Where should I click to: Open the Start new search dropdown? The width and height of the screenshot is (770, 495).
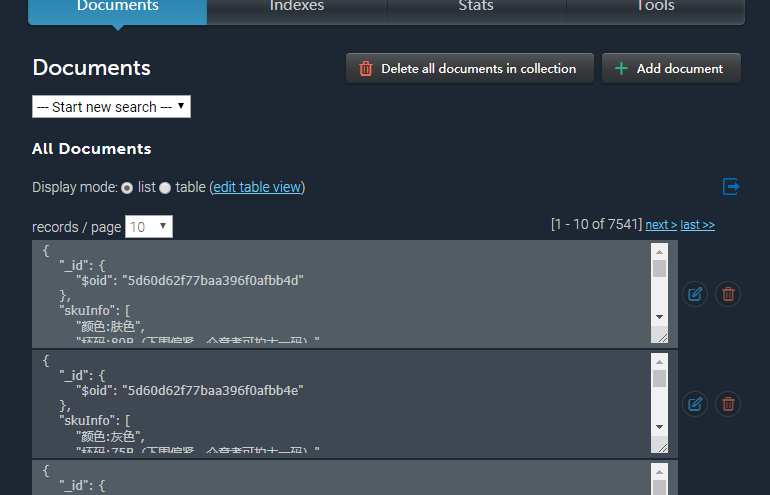pyautogui.click(x=111, y=107)
